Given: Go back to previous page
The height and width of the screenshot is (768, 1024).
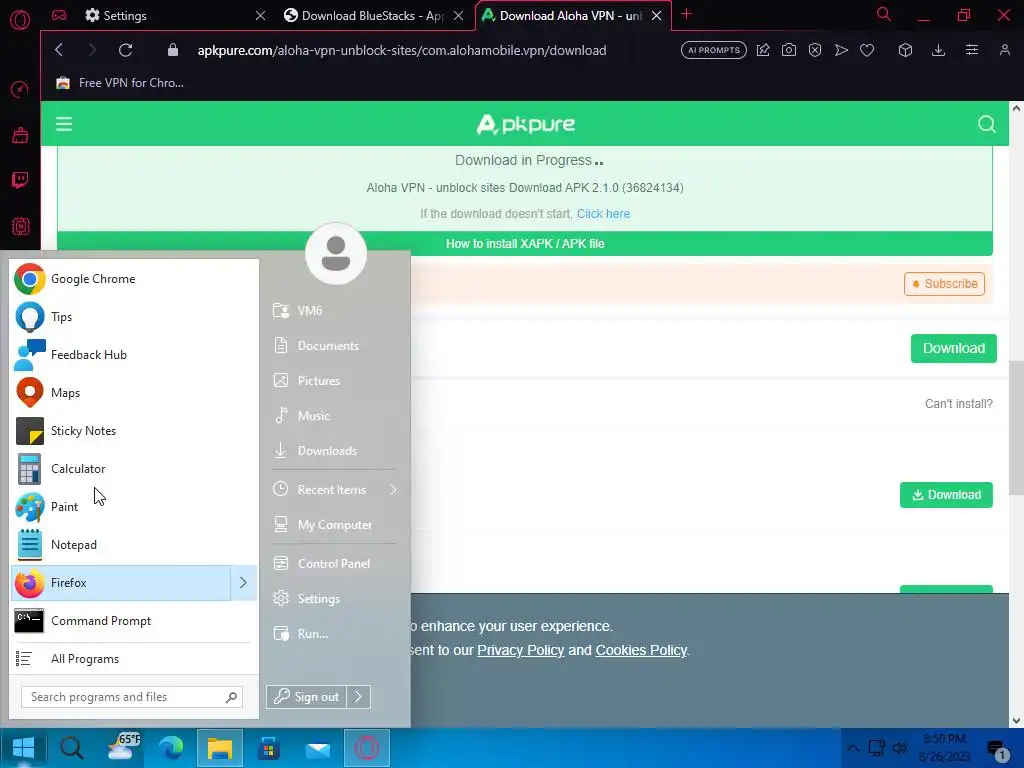Looking at the screenshot, I should (x=59, y=50).
